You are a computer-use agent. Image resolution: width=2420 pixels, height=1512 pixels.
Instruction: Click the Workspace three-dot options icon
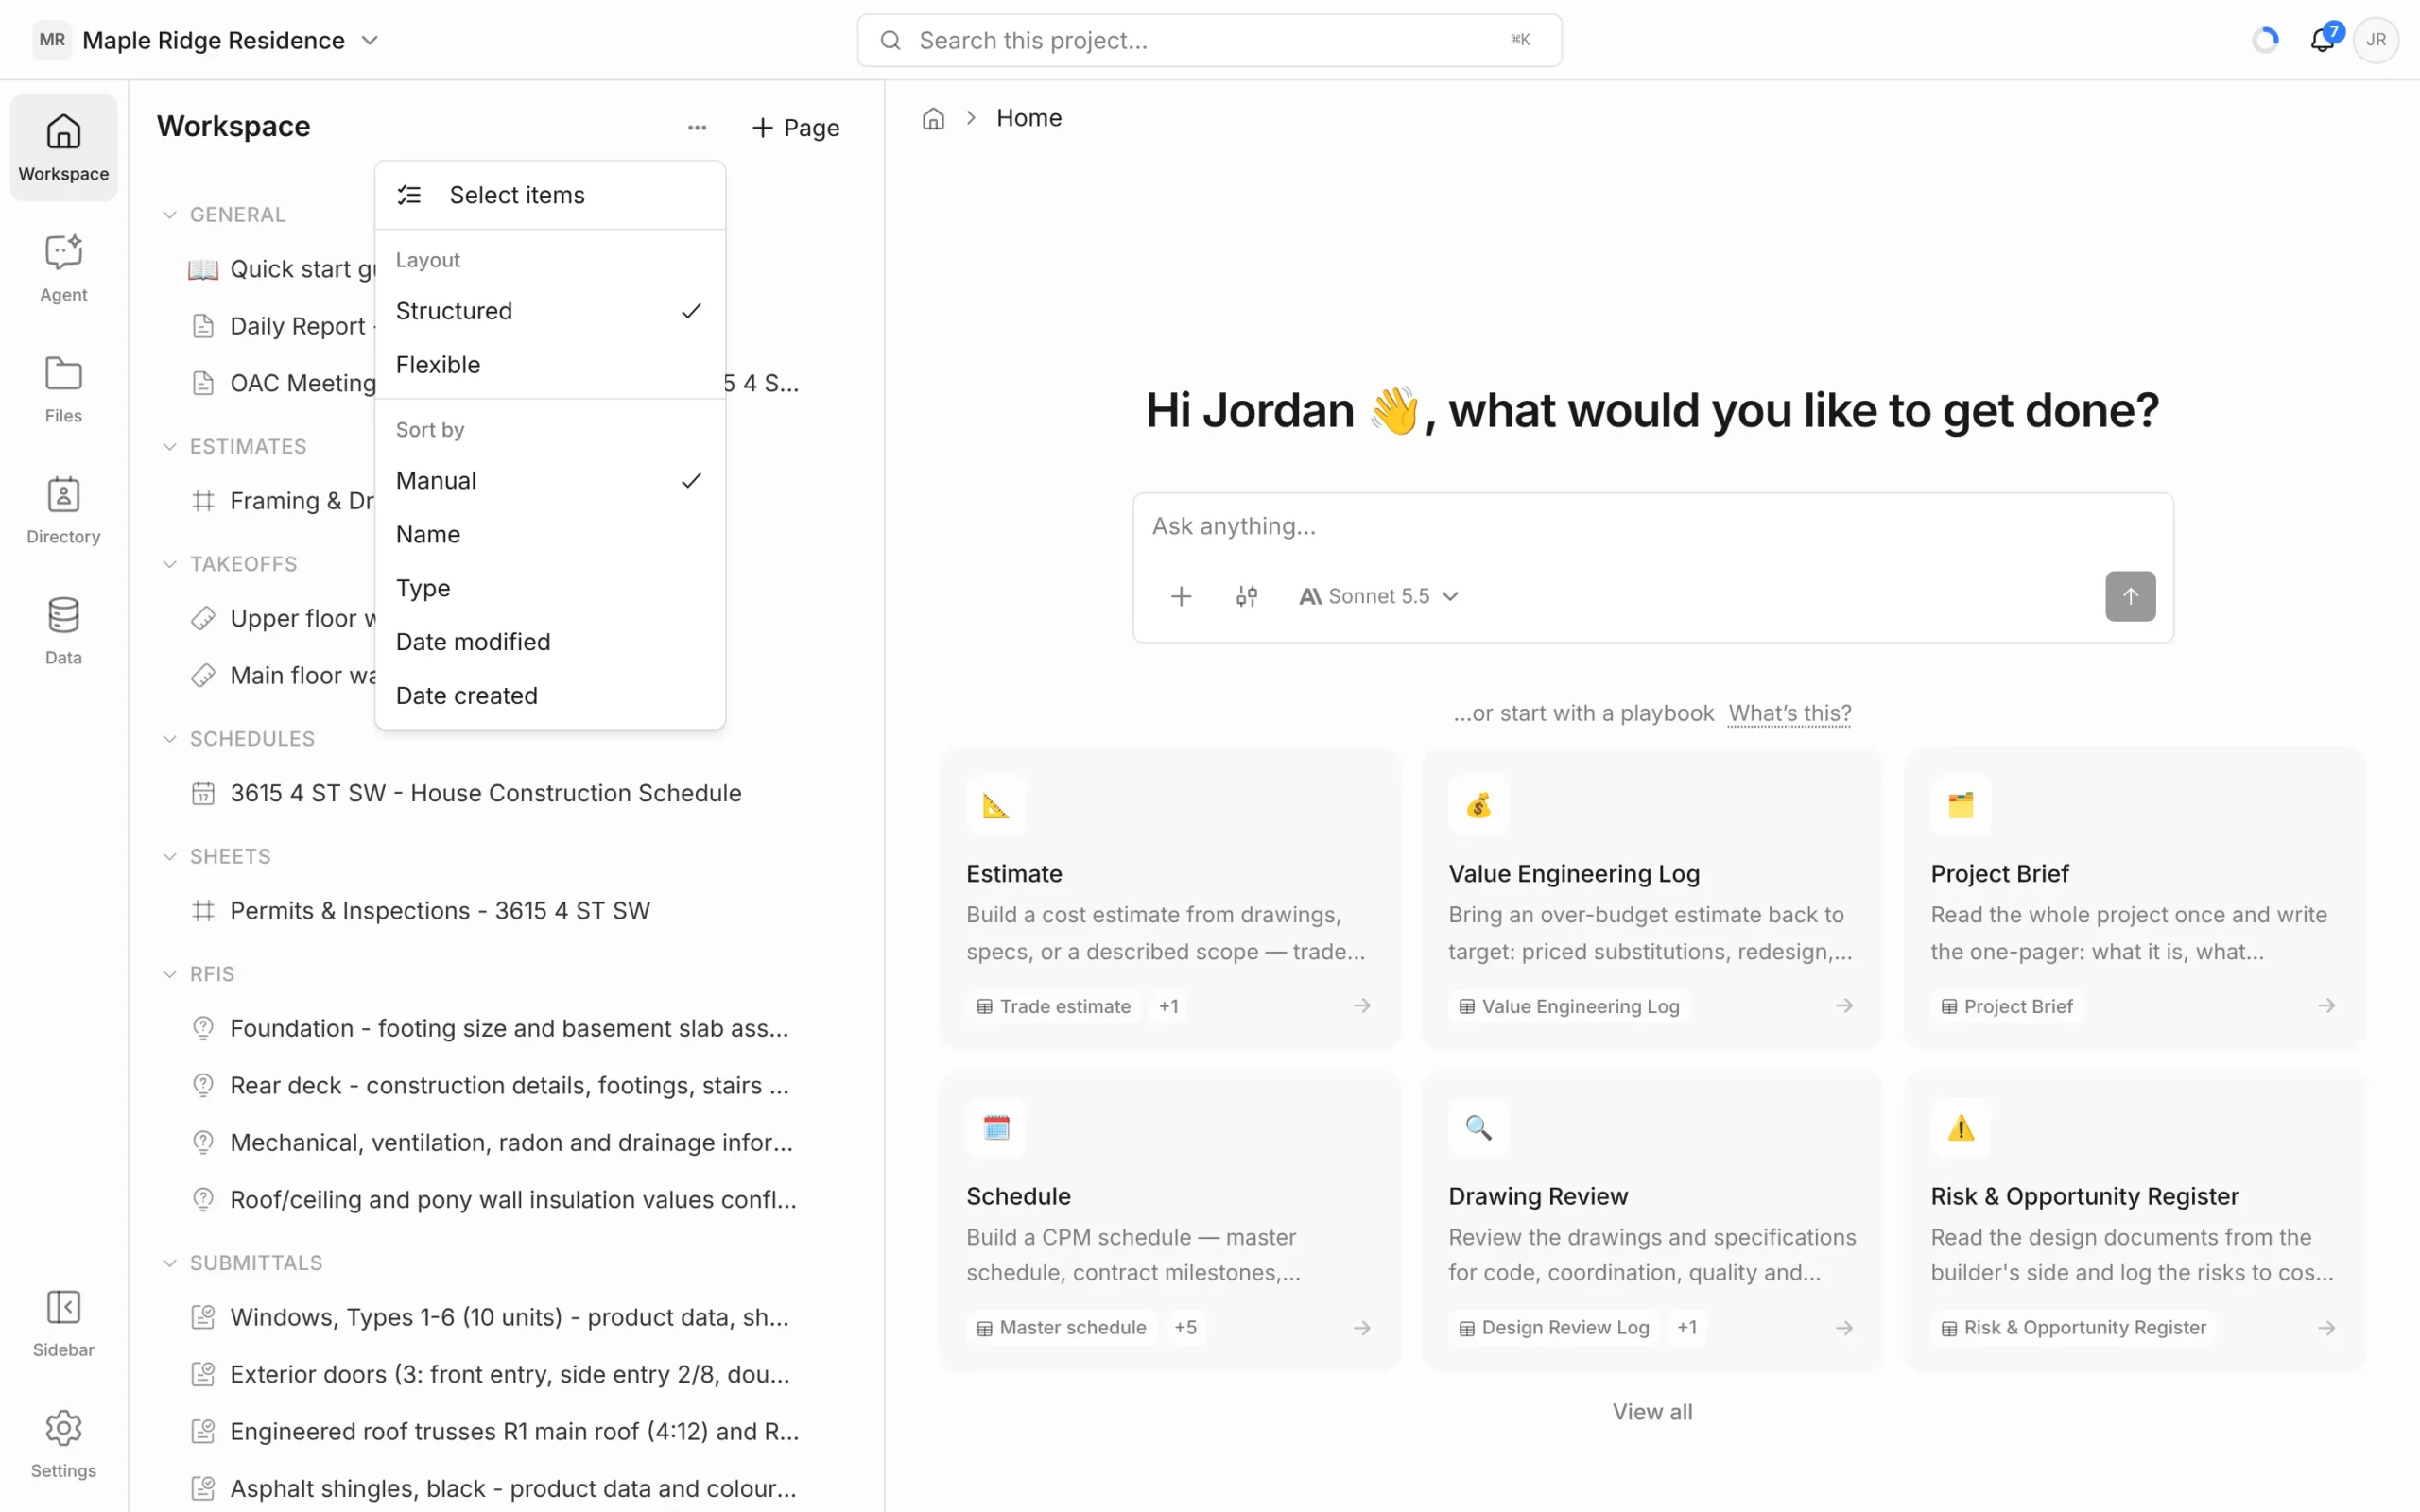[697, 127]
